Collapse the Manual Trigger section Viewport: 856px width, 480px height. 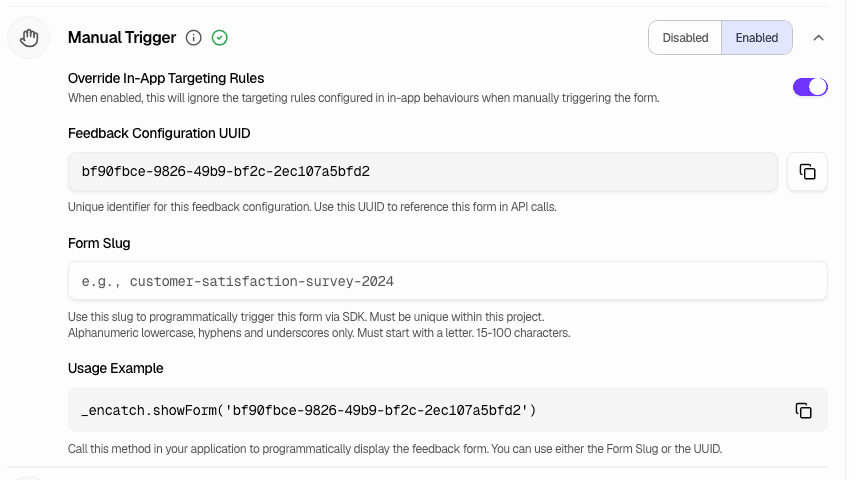[818, 38]
